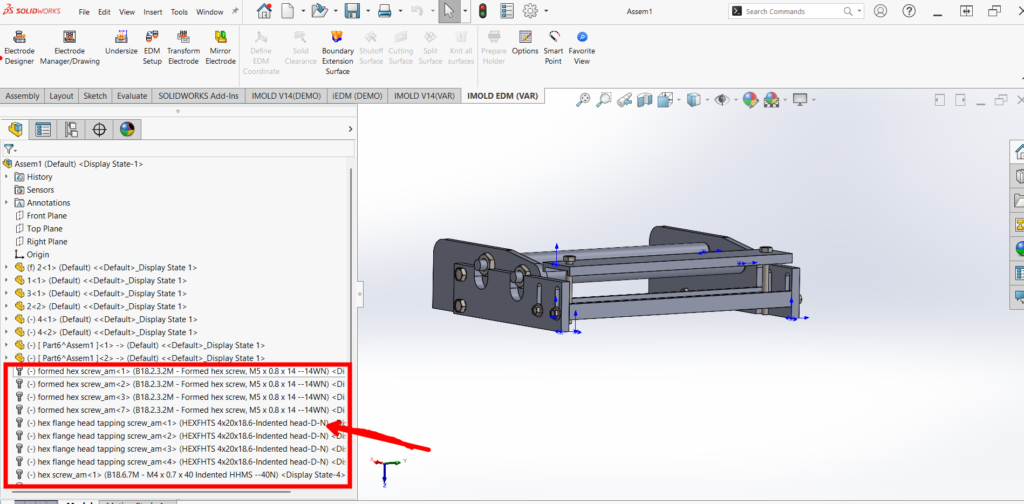
Task: Open the Electrode Designer tool
Action: (x=19, y=47)
